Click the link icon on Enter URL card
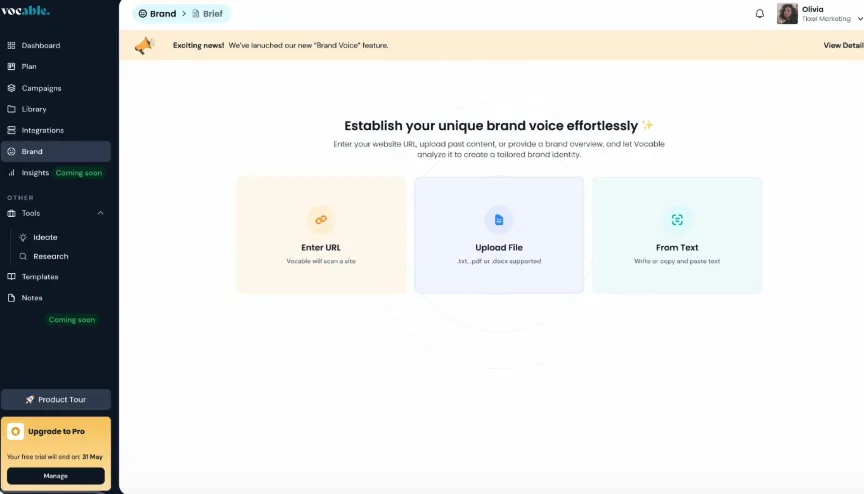This screenshot has width=864, height=494. tap(321, 219)
